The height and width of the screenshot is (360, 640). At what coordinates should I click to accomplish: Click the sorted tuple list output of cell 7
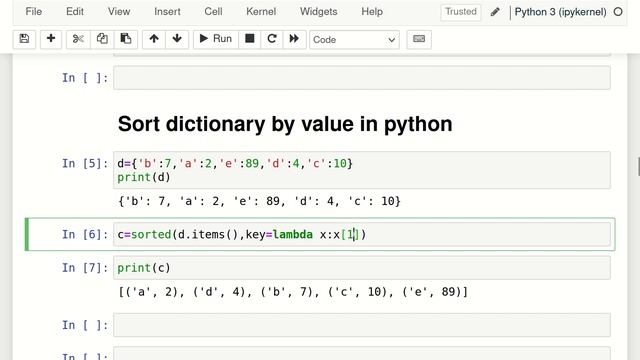(293, 292)
